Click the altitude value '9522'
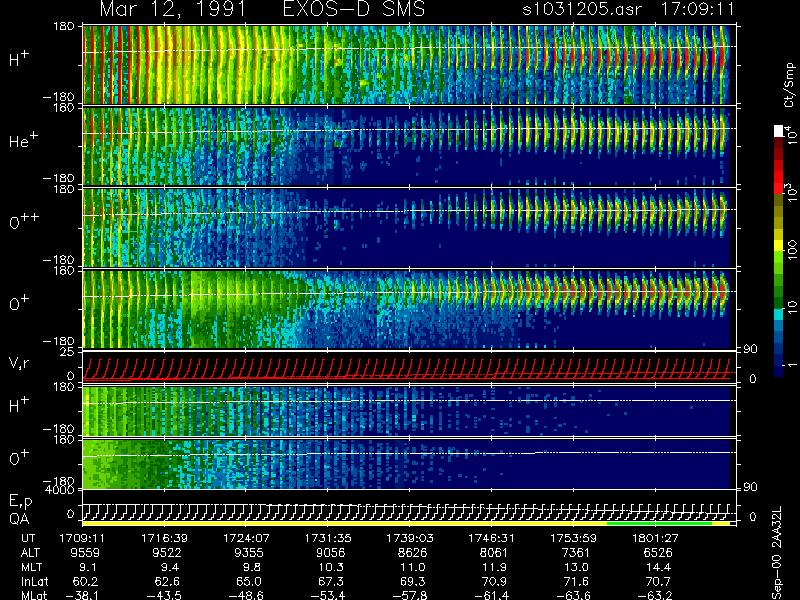The image size is (800, 600). tap(166, 553)
